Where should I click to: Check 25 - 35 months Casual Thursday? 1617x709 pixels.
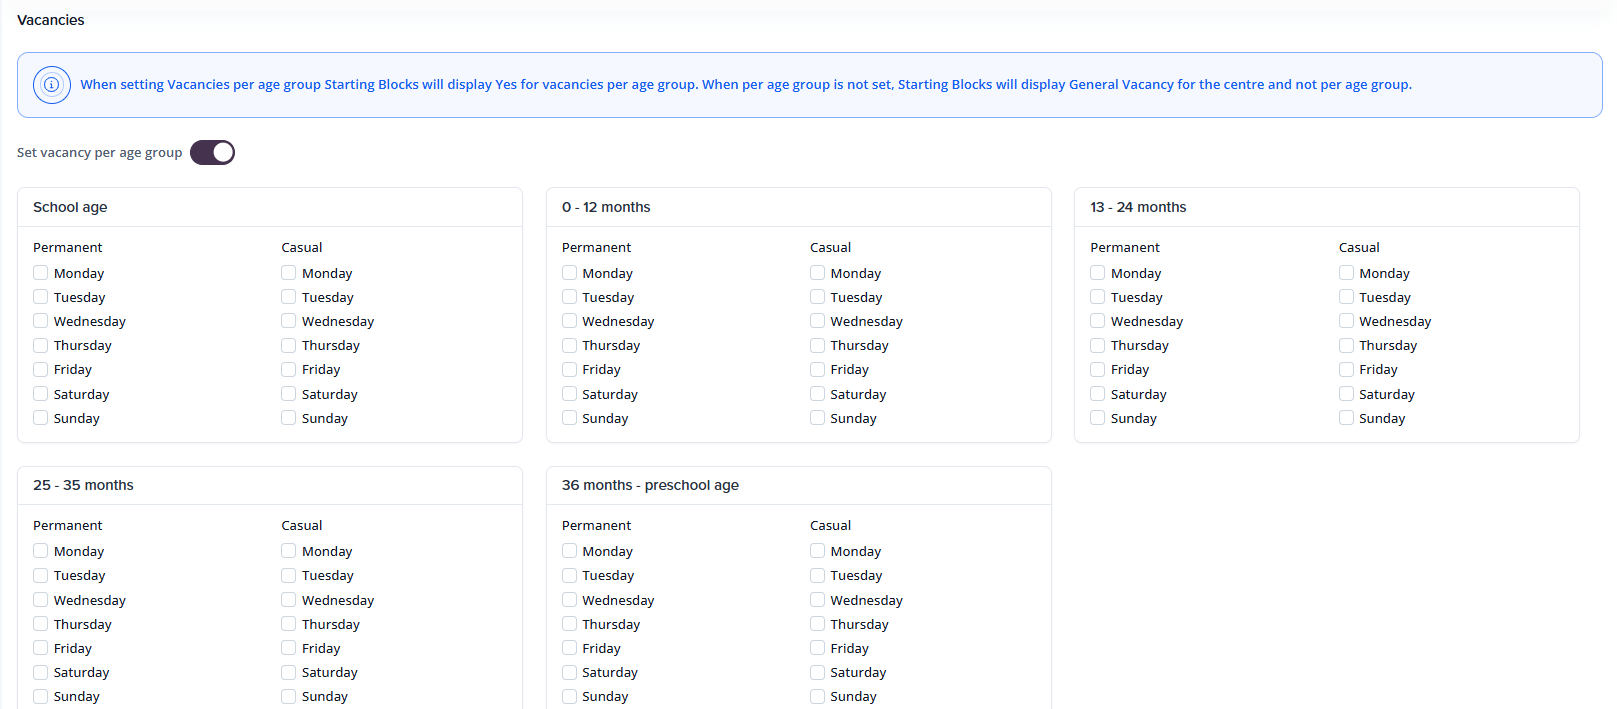coord(289,624)
